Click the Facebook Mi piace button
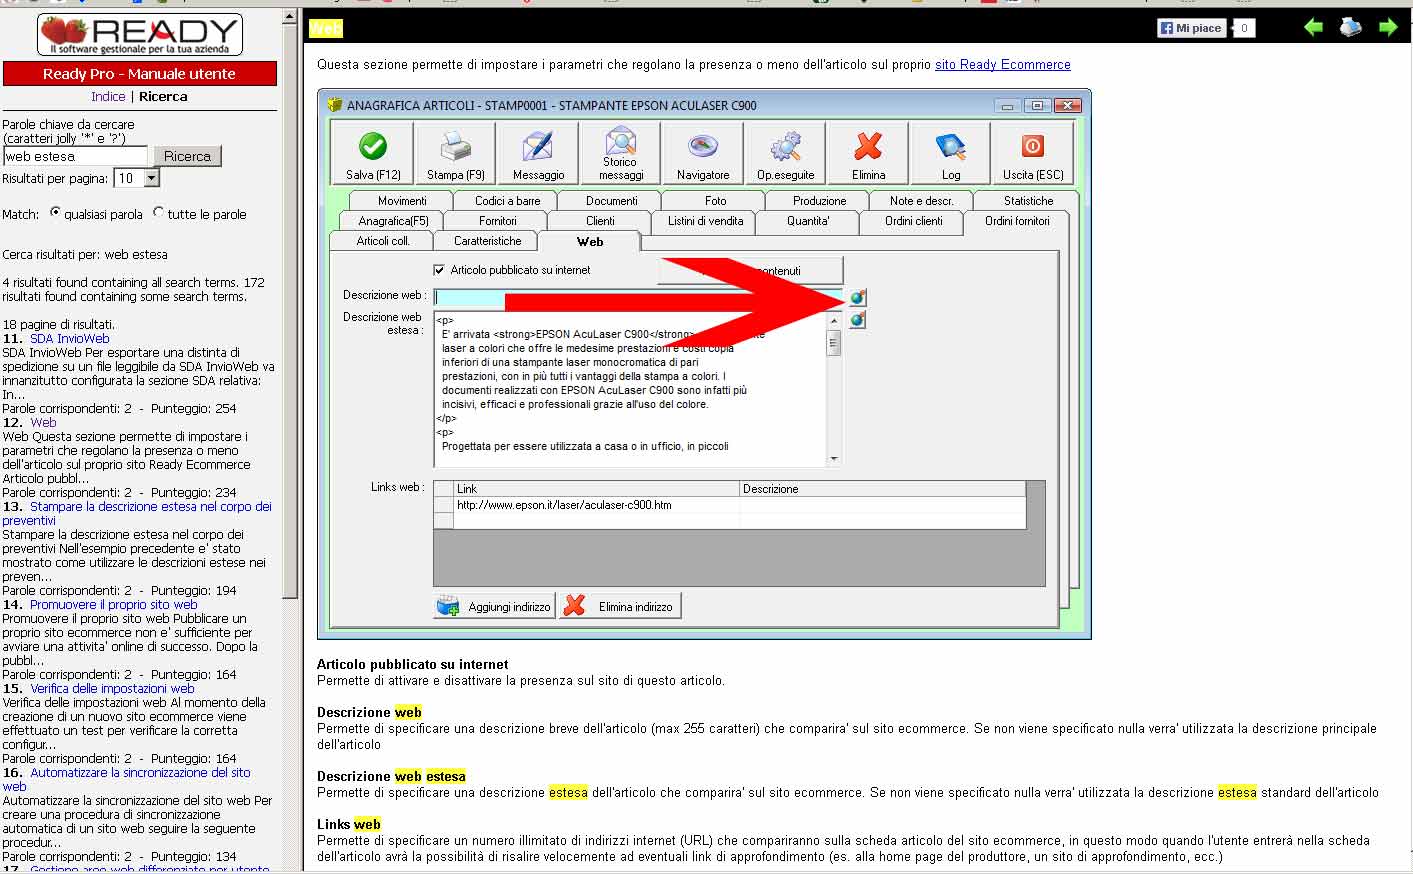This screenshot has width=1413, height=874. pos(1191,28)
